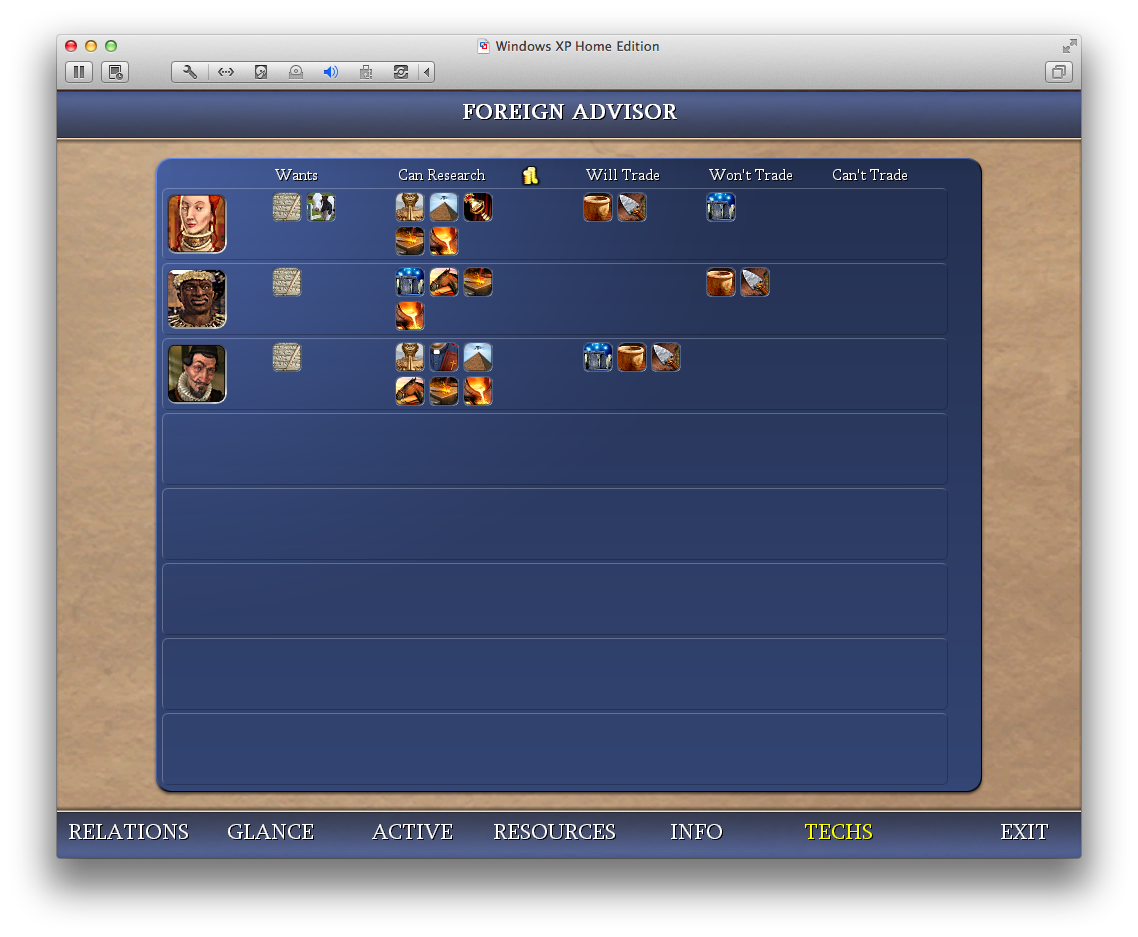The width and height of the screenshot is (1138, 937).
Task: Select the bearded leader with ruff collar portrait
Action: pos(197,374)
